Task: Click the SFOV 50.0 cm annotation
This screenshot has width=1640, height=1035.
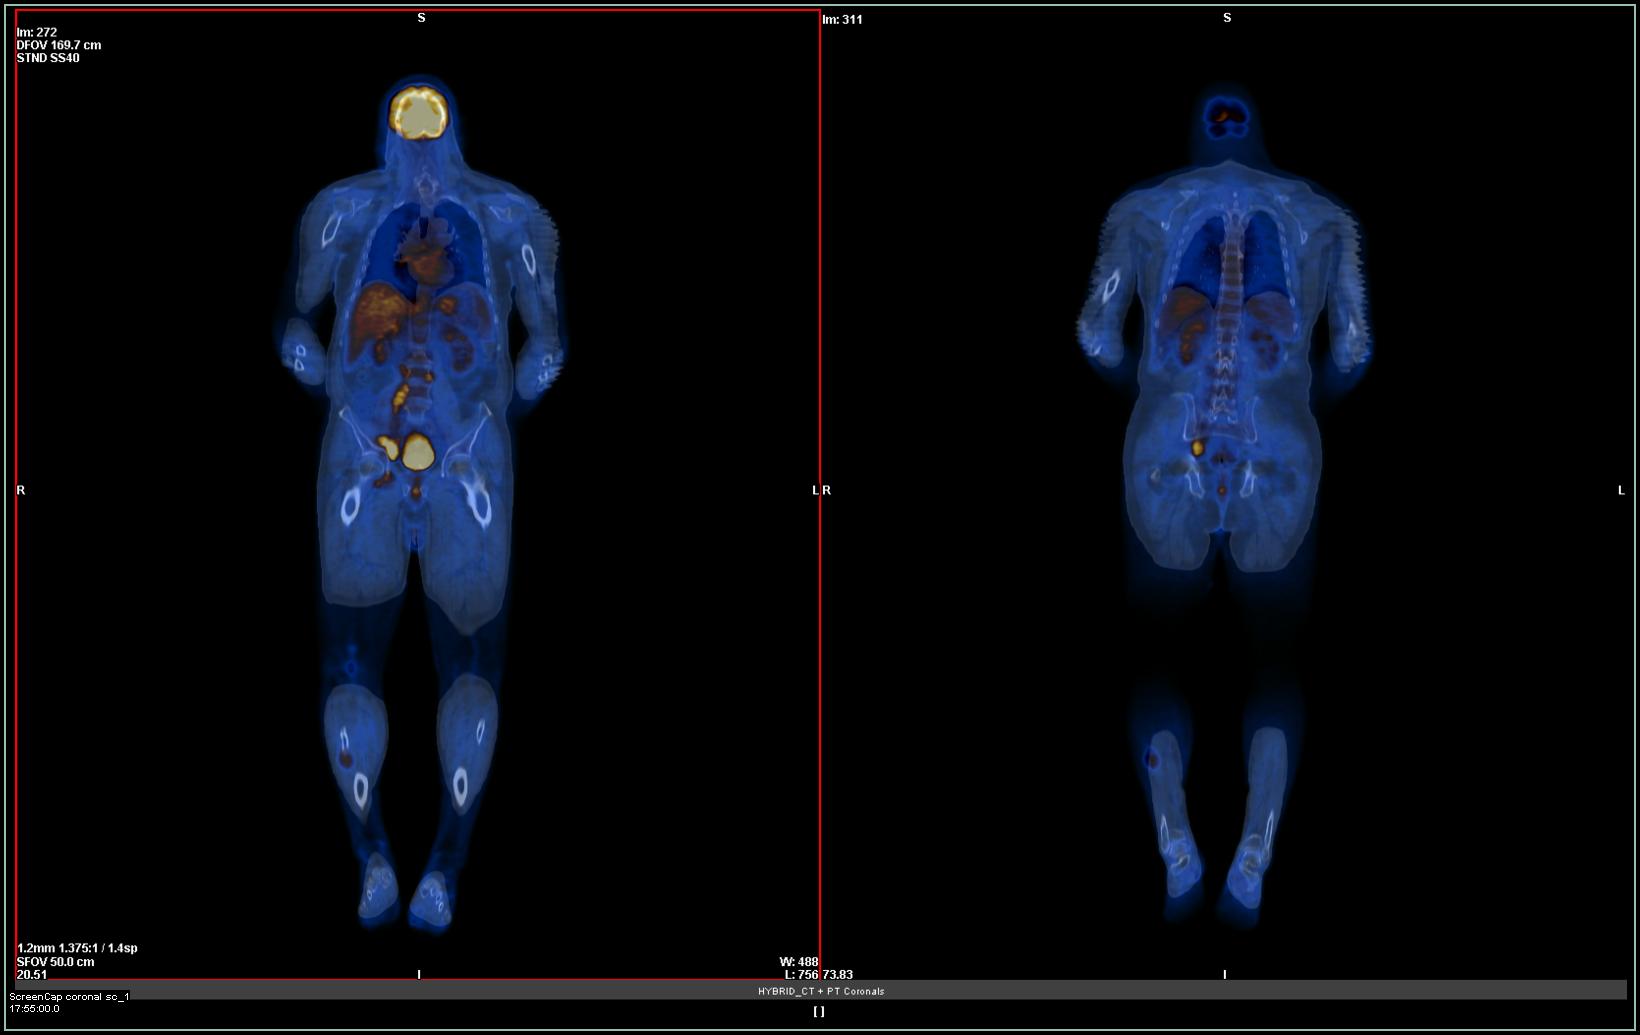Action: [x=55, y=962]
